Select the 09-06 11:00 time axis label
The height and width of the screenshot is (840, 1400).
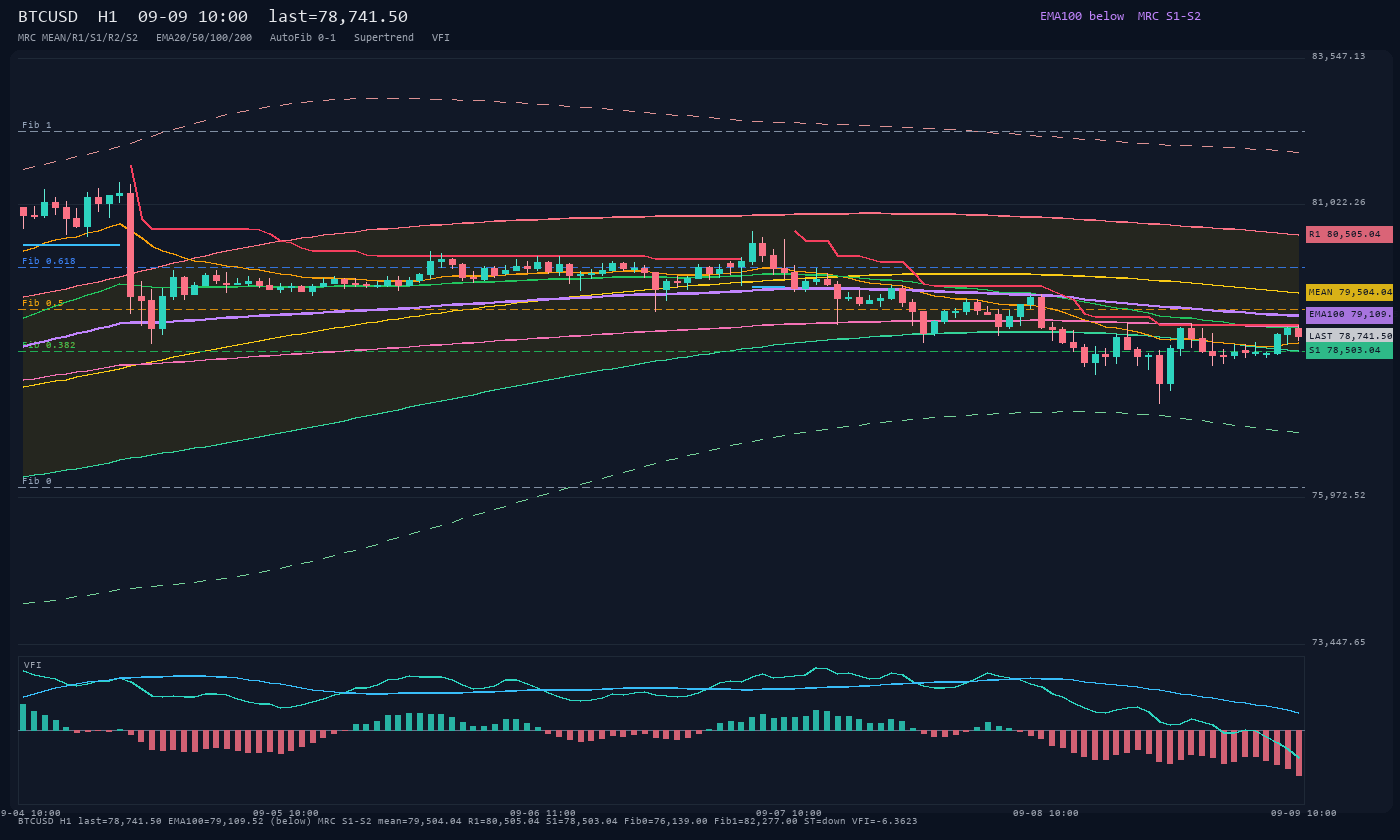pos(543,813)
